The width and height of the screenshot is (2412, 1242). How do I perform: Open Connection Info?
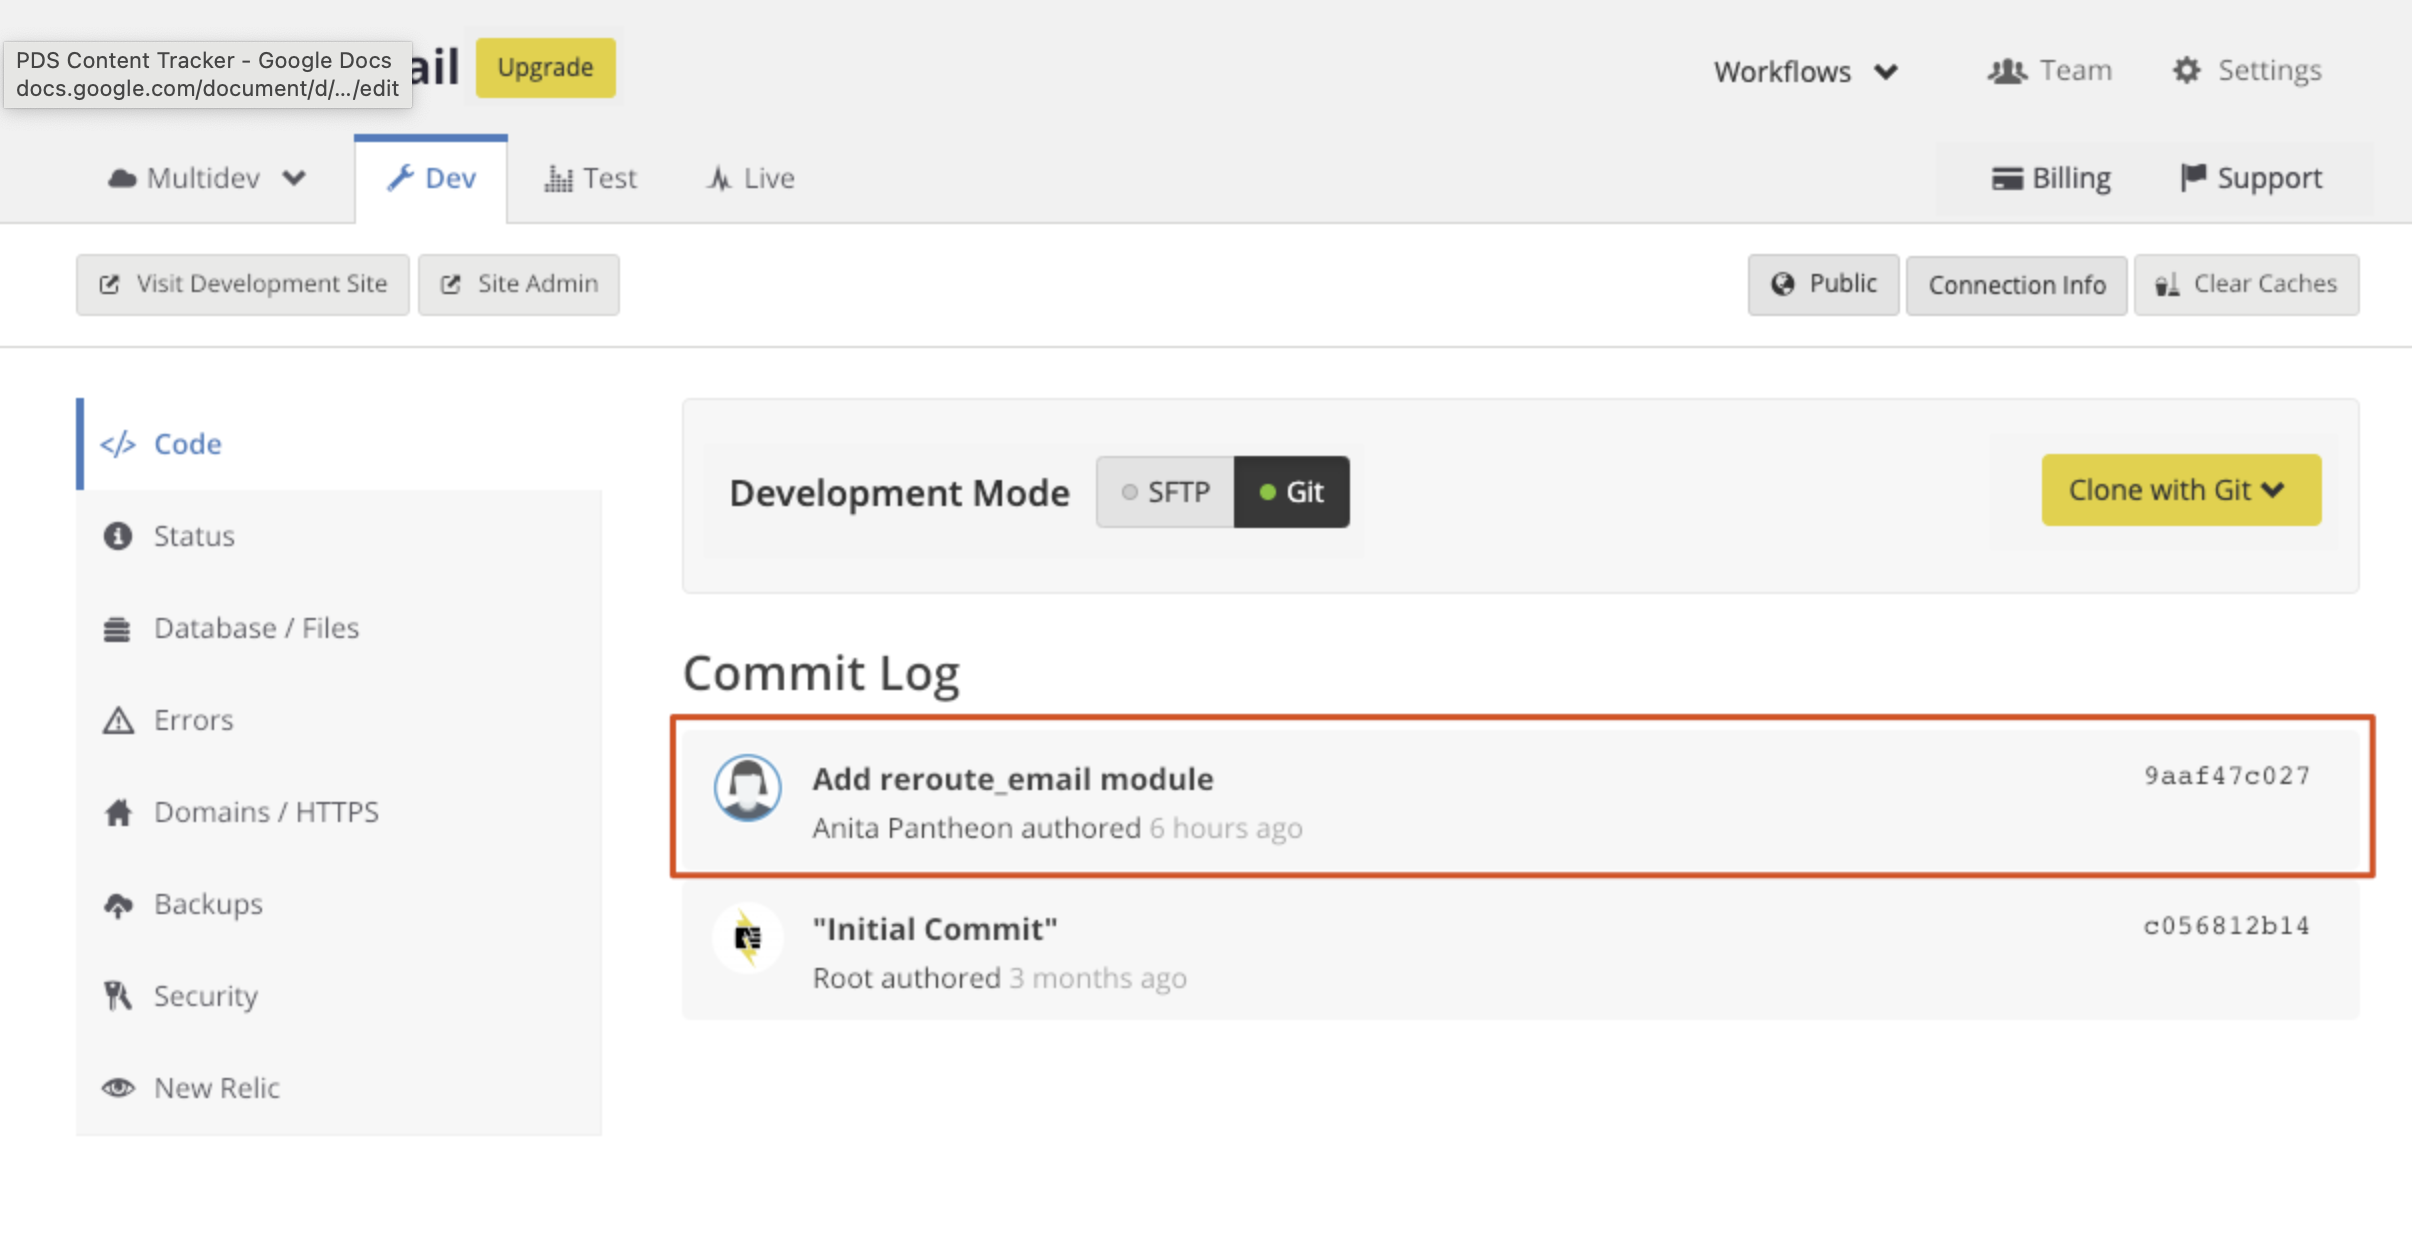tap(2016, 284)
